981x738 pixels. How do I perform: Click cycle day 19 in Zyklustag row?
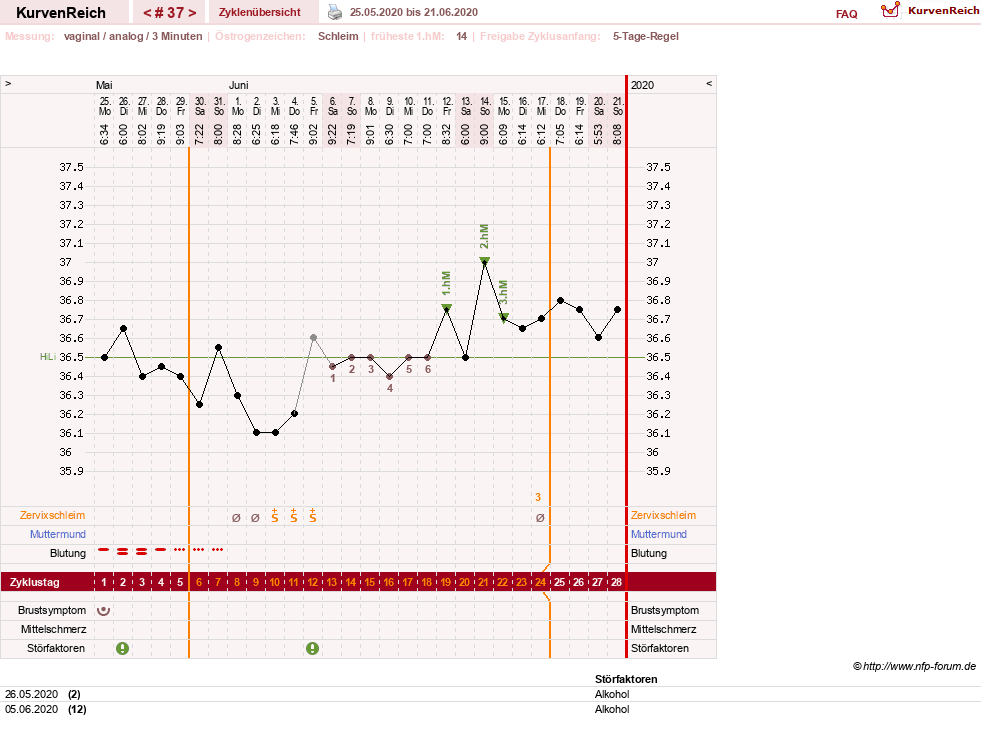445,582
